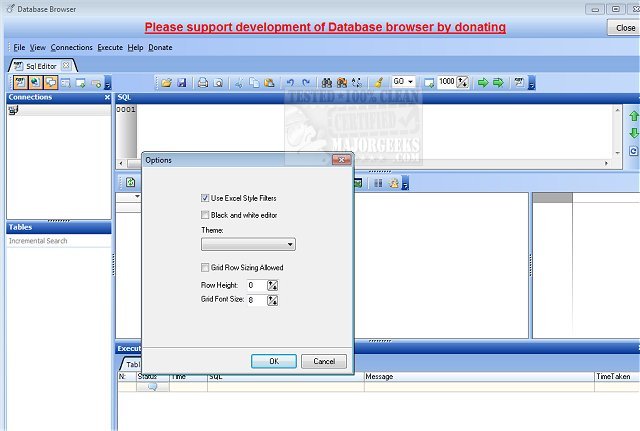Undo last edit in SQL editor
The width and height of the screenshot is (640, 431).
[290, 83]
